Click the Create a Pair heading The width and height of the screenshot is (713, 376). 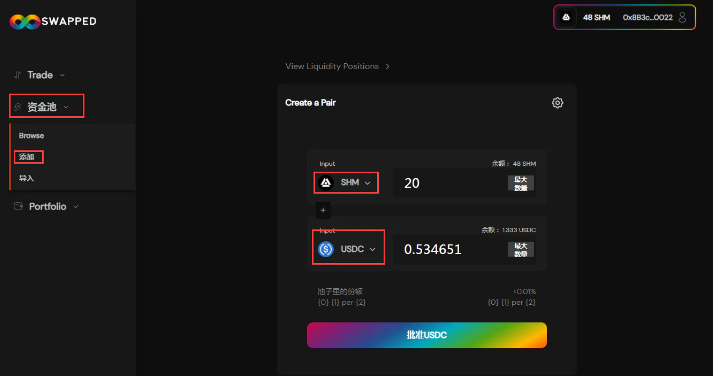[x=310, y=103]
